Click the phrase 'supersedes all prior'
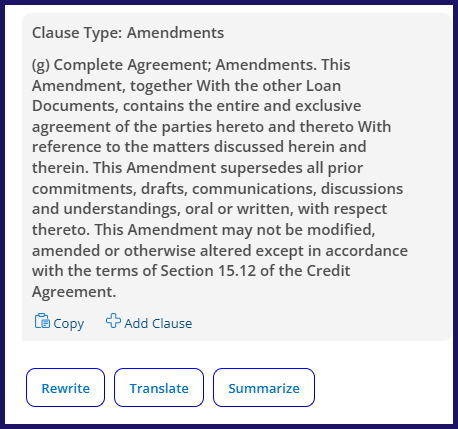This screenshot has height=429, width=458. tap(292, 168)
